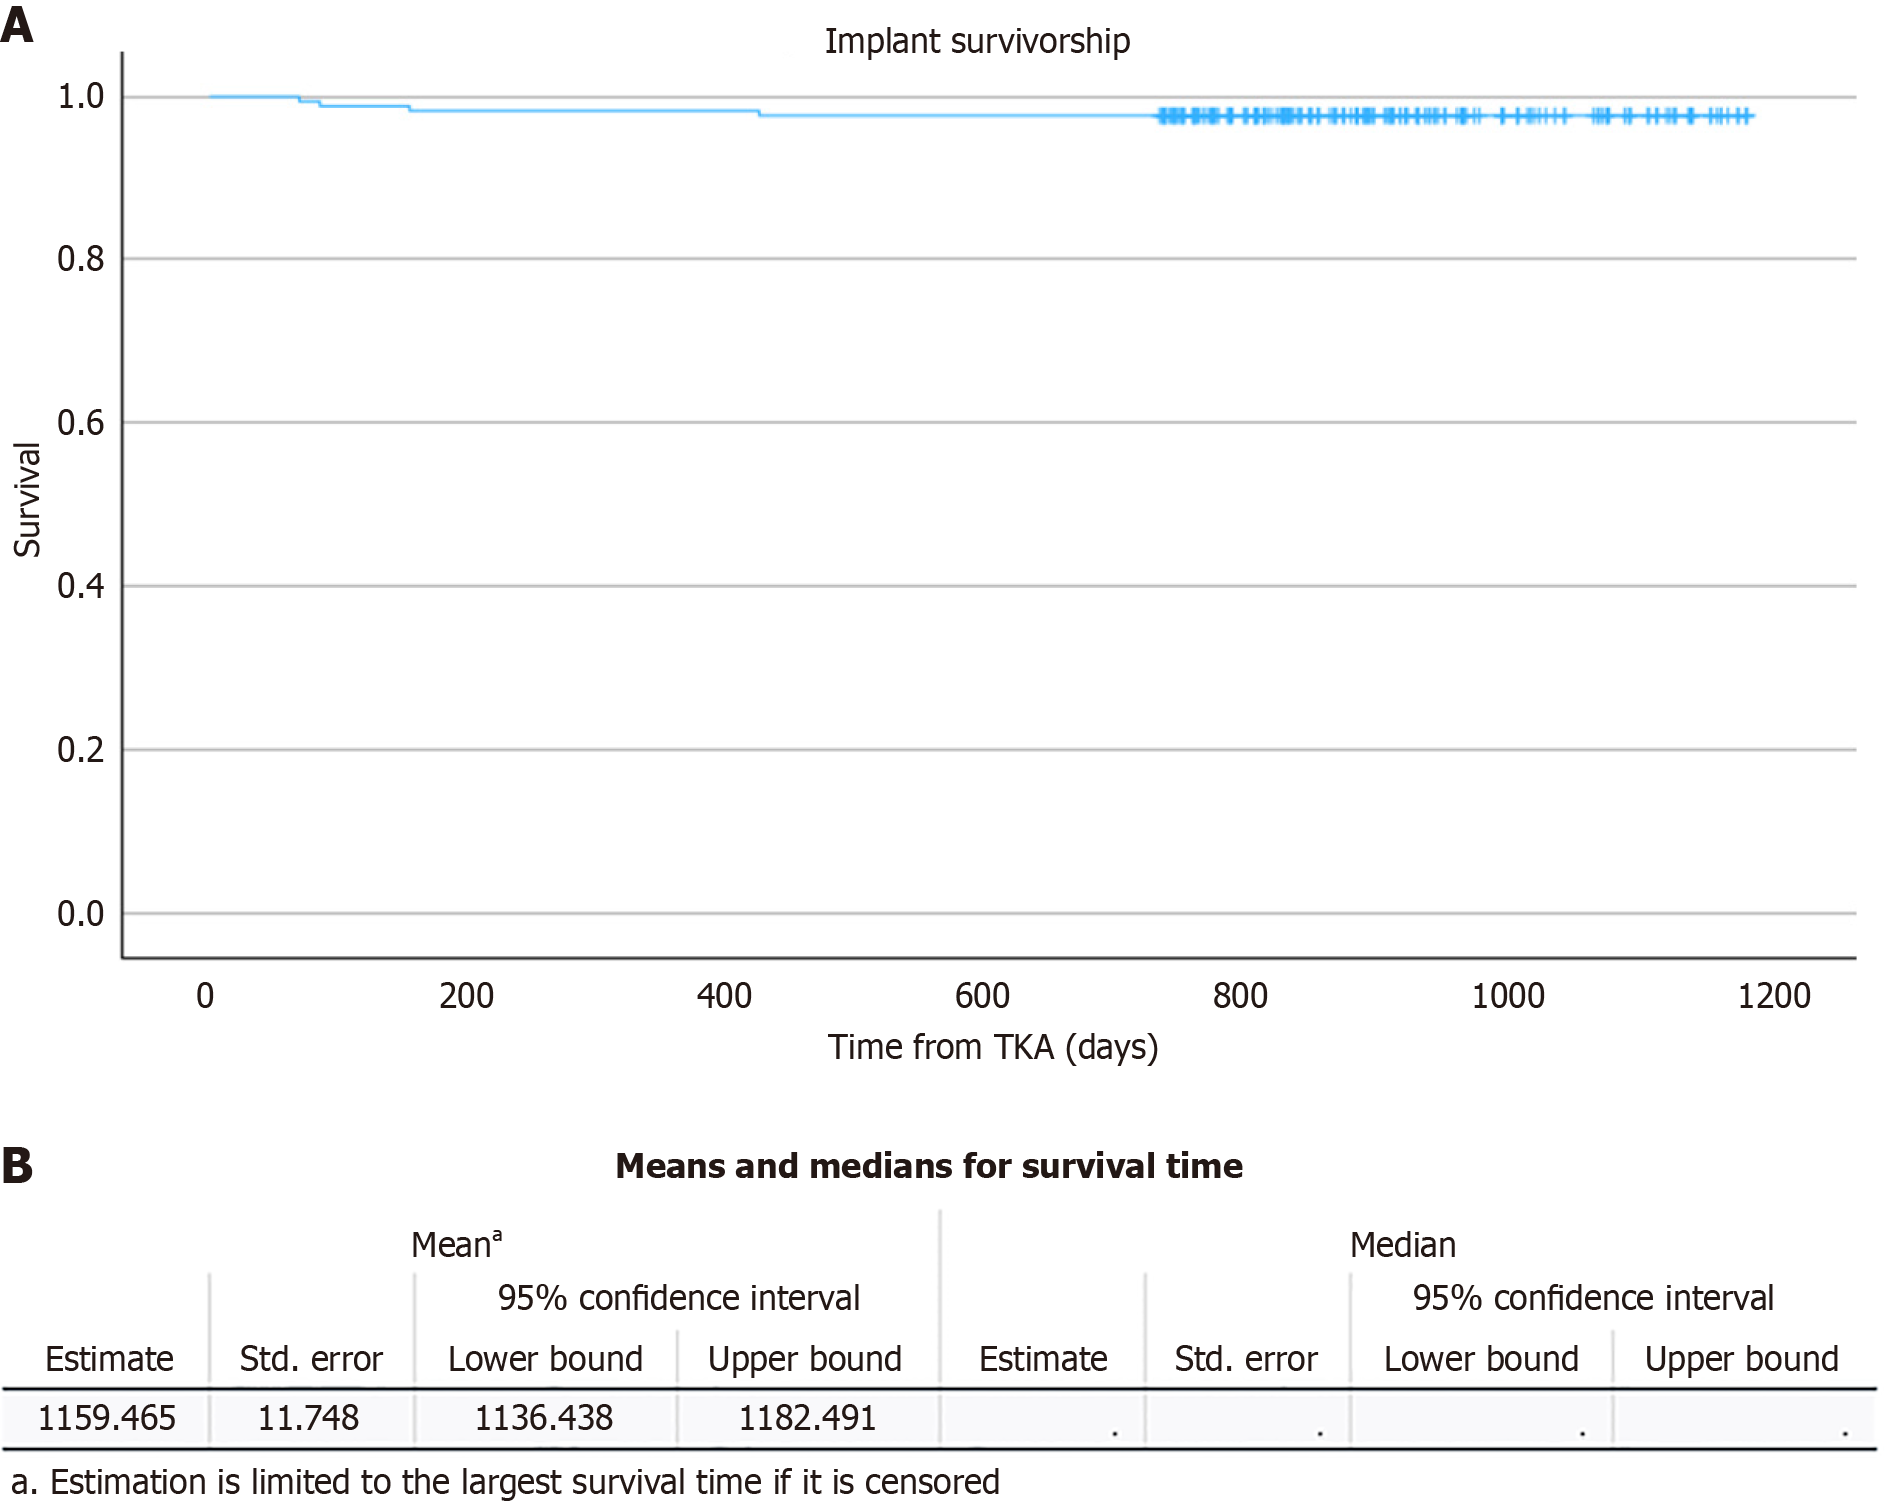
Task: Click the "Time from TKA (days)" axis label
Action: (992, 1047)
